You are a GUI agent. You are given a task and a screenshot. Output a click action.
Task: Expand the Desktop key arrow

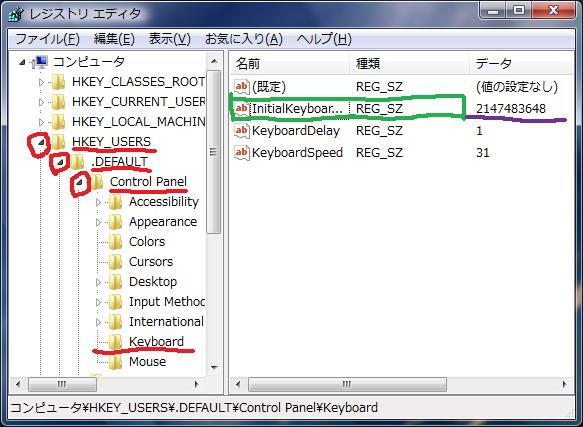[99, 282]
